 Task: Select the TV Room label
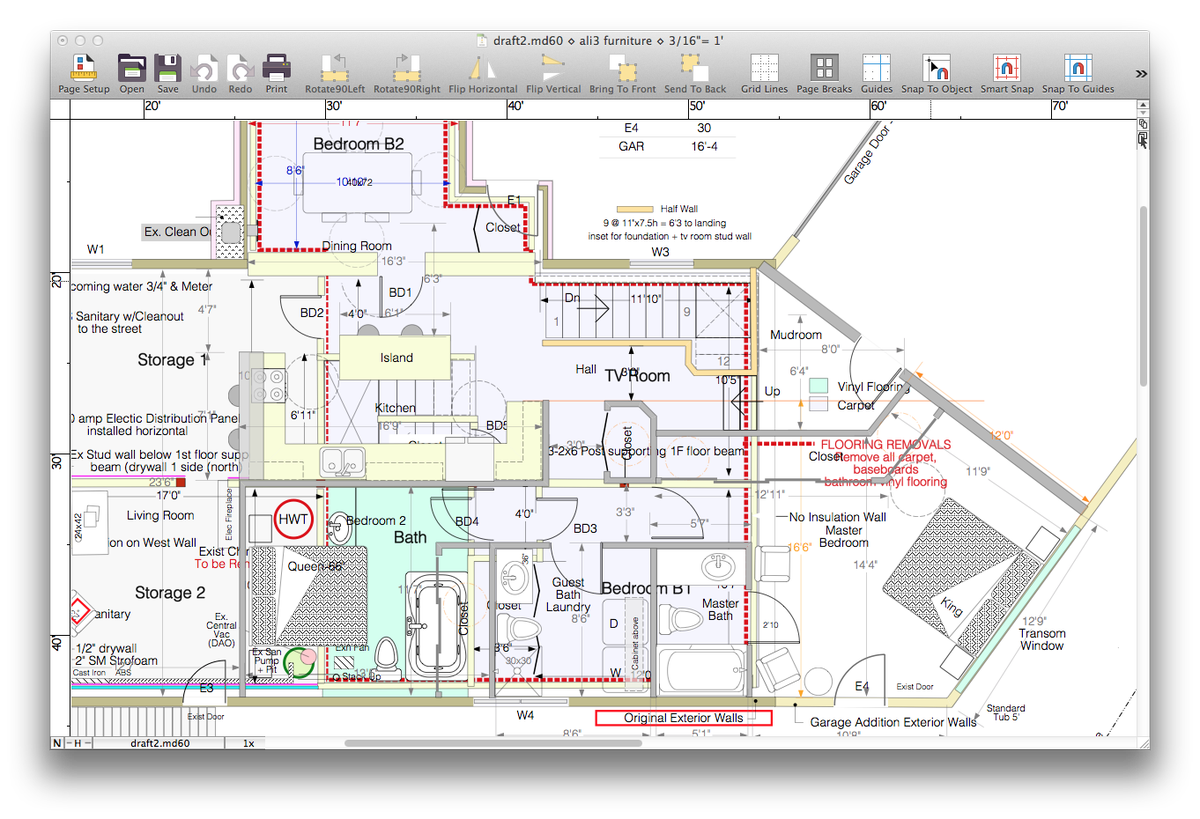pos(637,376)
